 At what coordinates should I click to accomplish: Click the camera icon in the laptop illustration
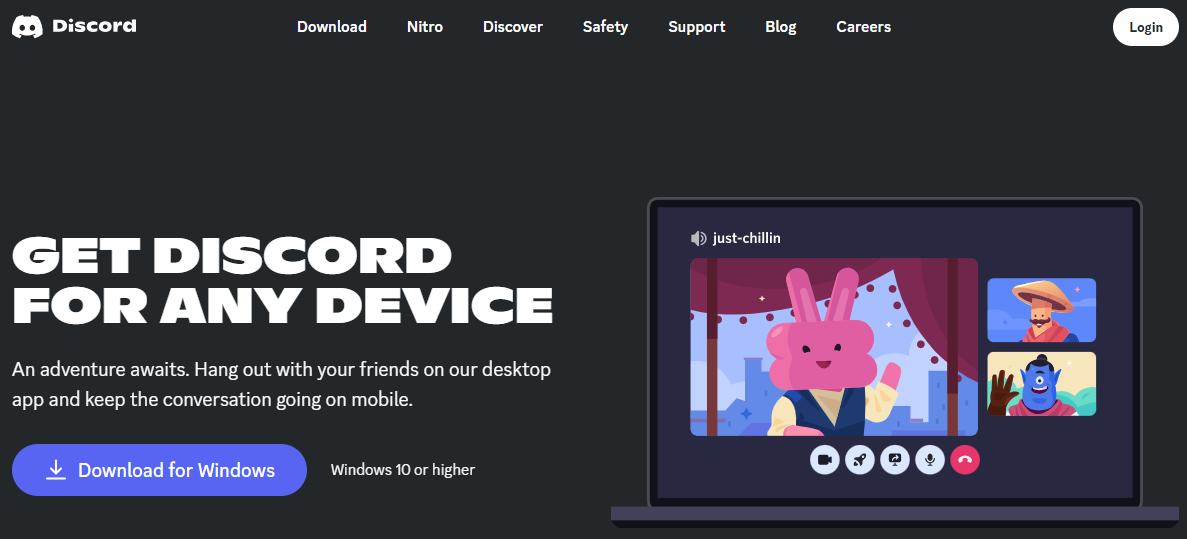[x=824, y=460]
